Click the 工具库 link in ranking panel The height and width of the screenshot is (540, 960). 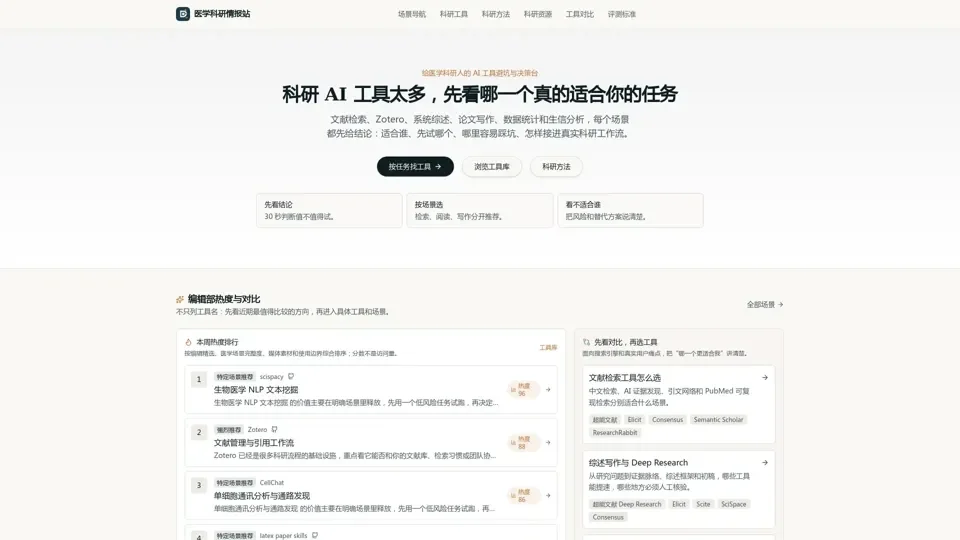tap(548, 347)
